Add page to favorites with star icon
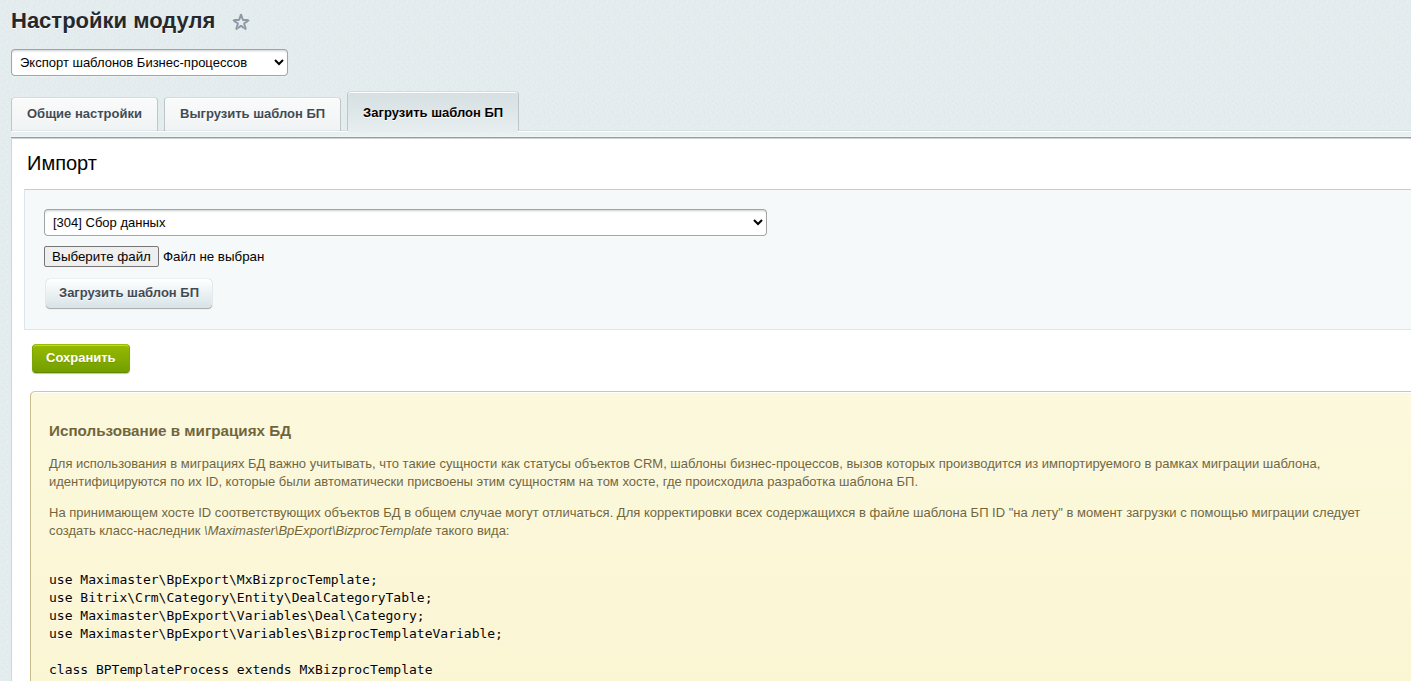 241,22
